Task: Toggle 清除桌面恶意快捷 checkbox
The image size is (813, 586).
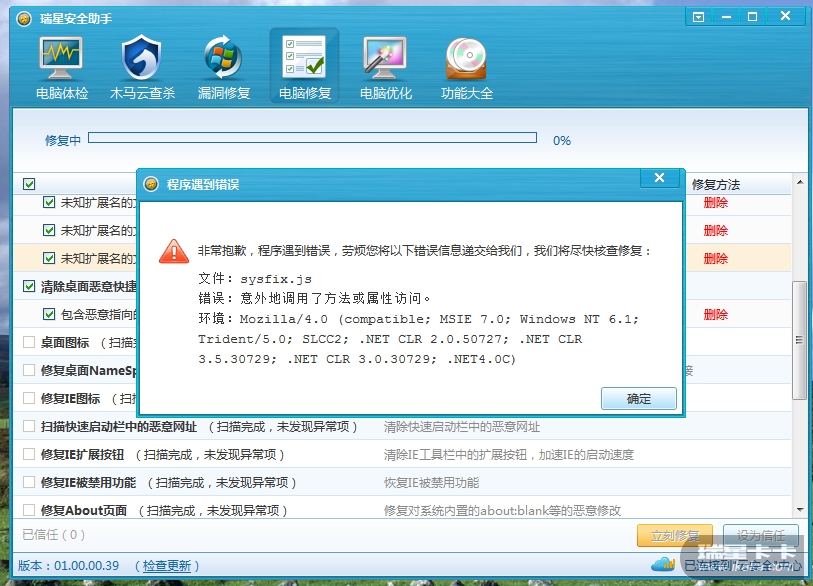Action: click(x=29, y=286)
